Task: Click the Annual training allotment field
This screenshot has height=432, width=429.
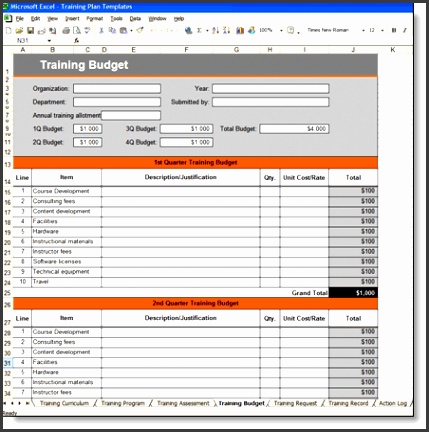Action: (x=131, y=115)
